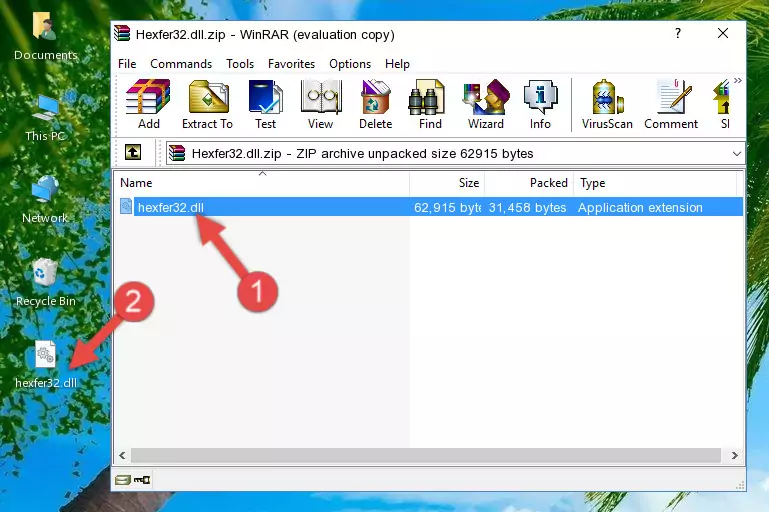Select the Network desktop icon
The image size is (769, 512).
tap(45, 200)
